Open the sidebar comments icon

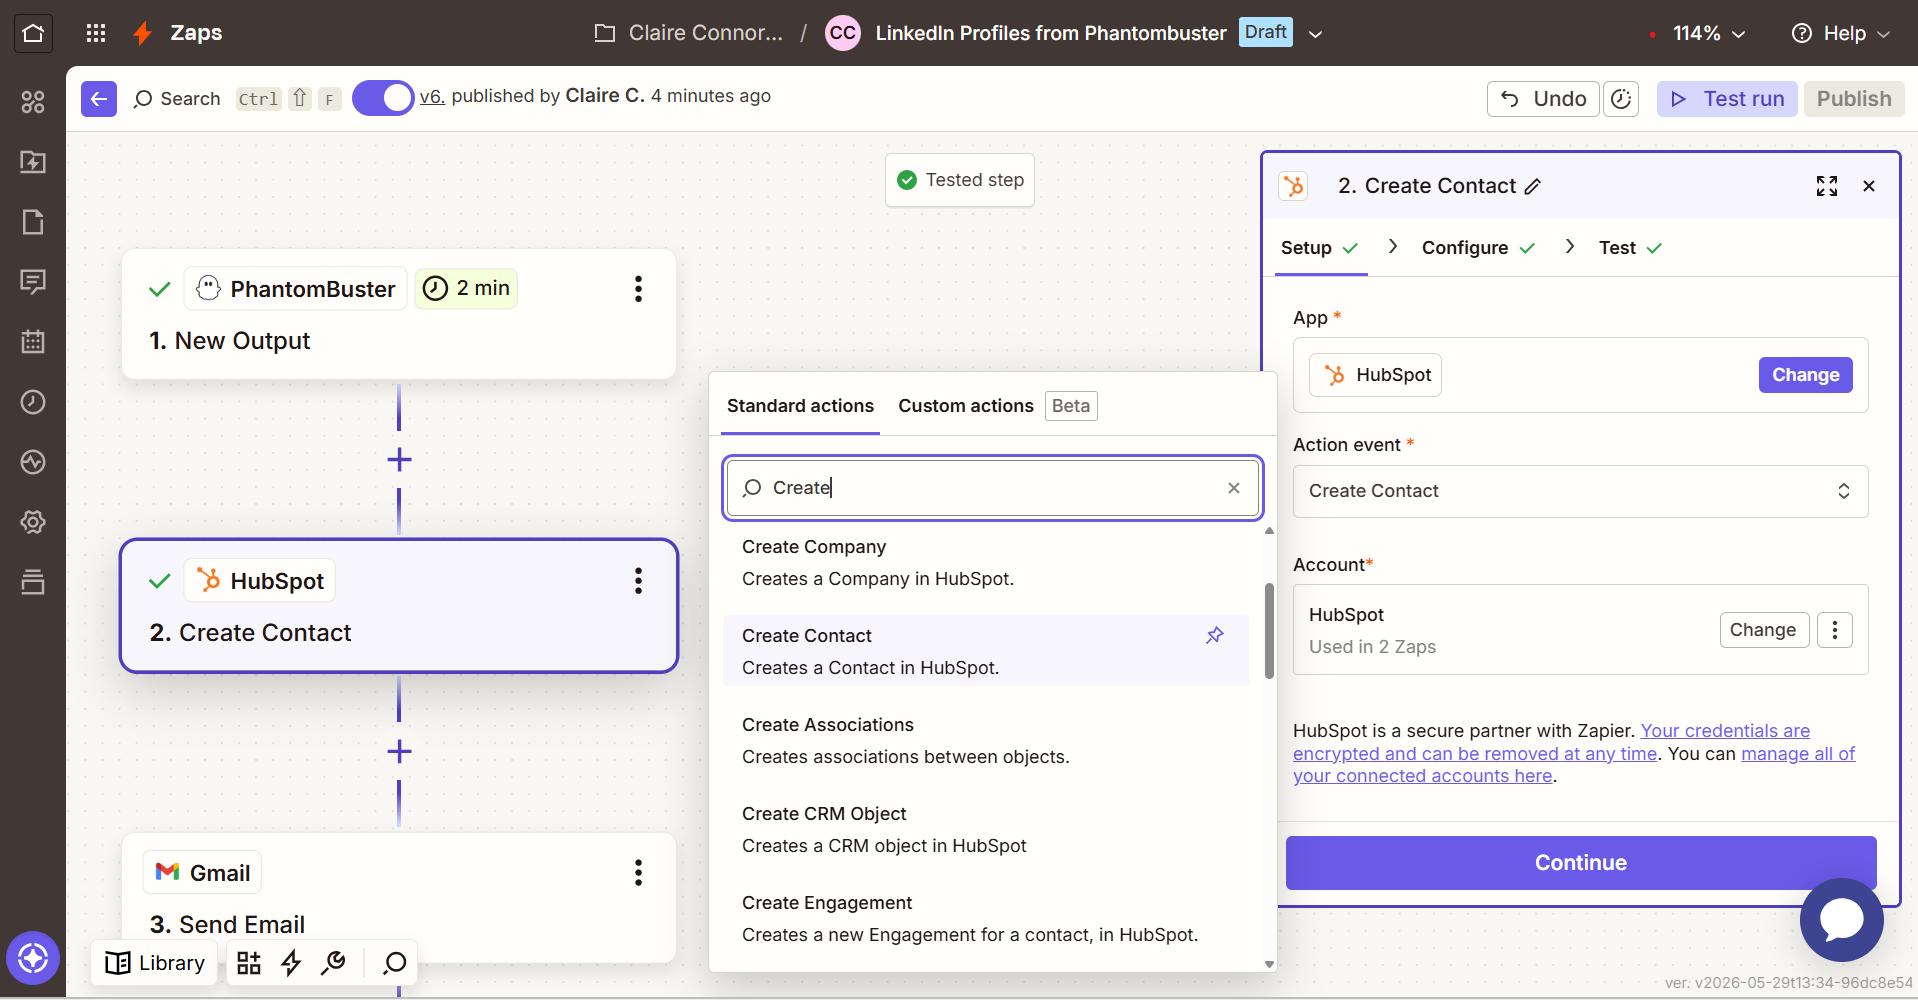33,282
